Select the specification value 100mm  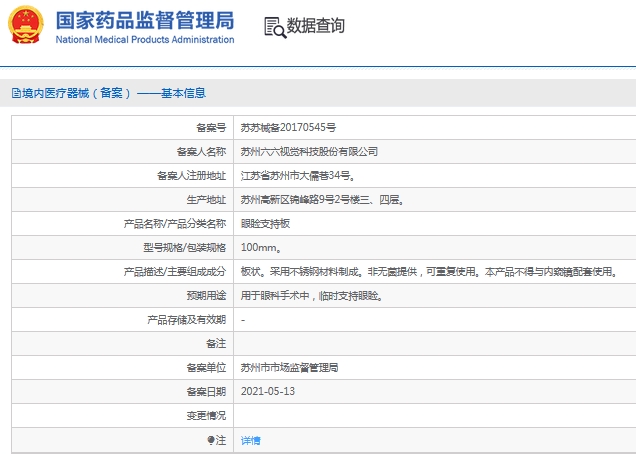click(x=261, y=247)
